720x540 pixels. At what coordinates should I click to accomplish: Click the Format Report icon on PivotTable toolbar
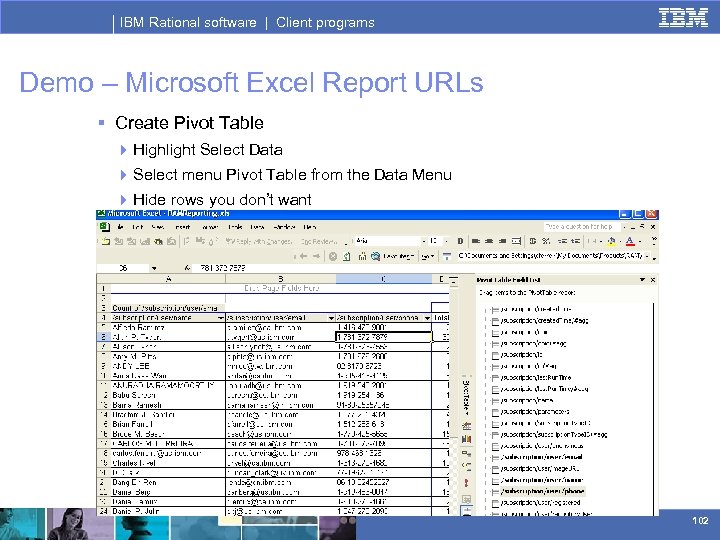(467, 426)
